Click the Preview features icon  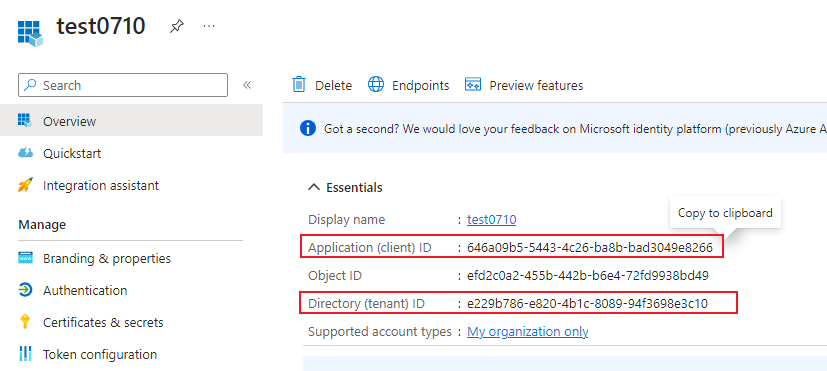[x=473, y=84]
